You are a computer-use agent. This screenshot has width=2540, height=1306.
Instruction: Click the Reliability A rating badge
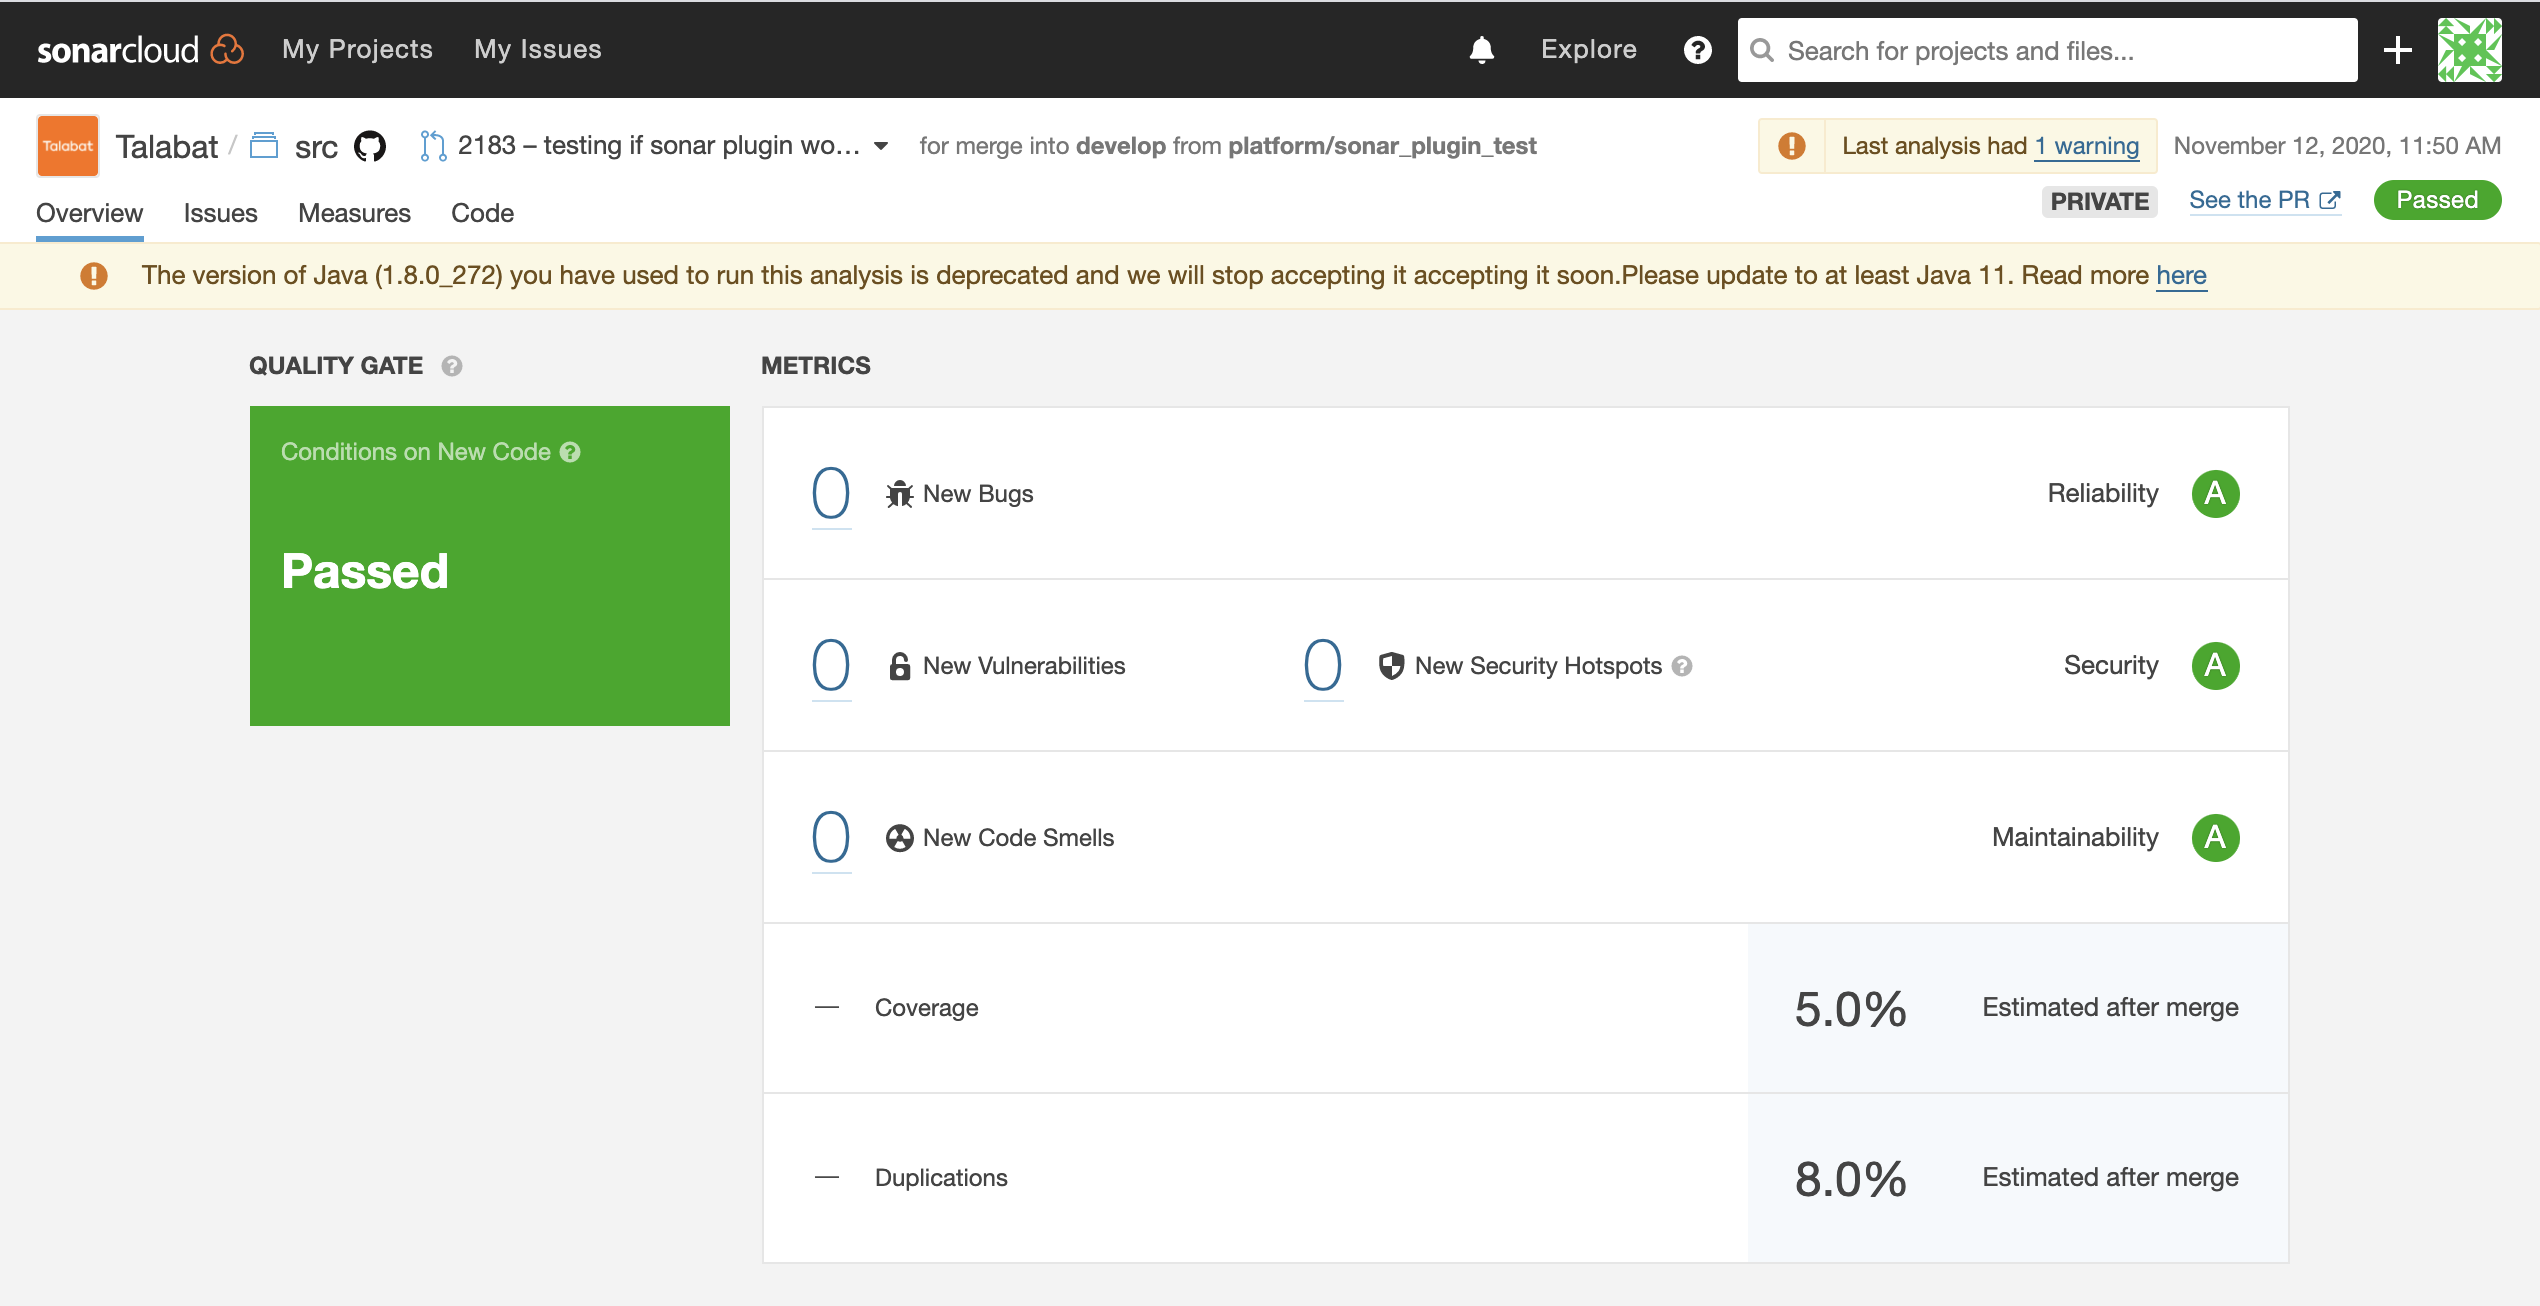[x=2215, y=493]
